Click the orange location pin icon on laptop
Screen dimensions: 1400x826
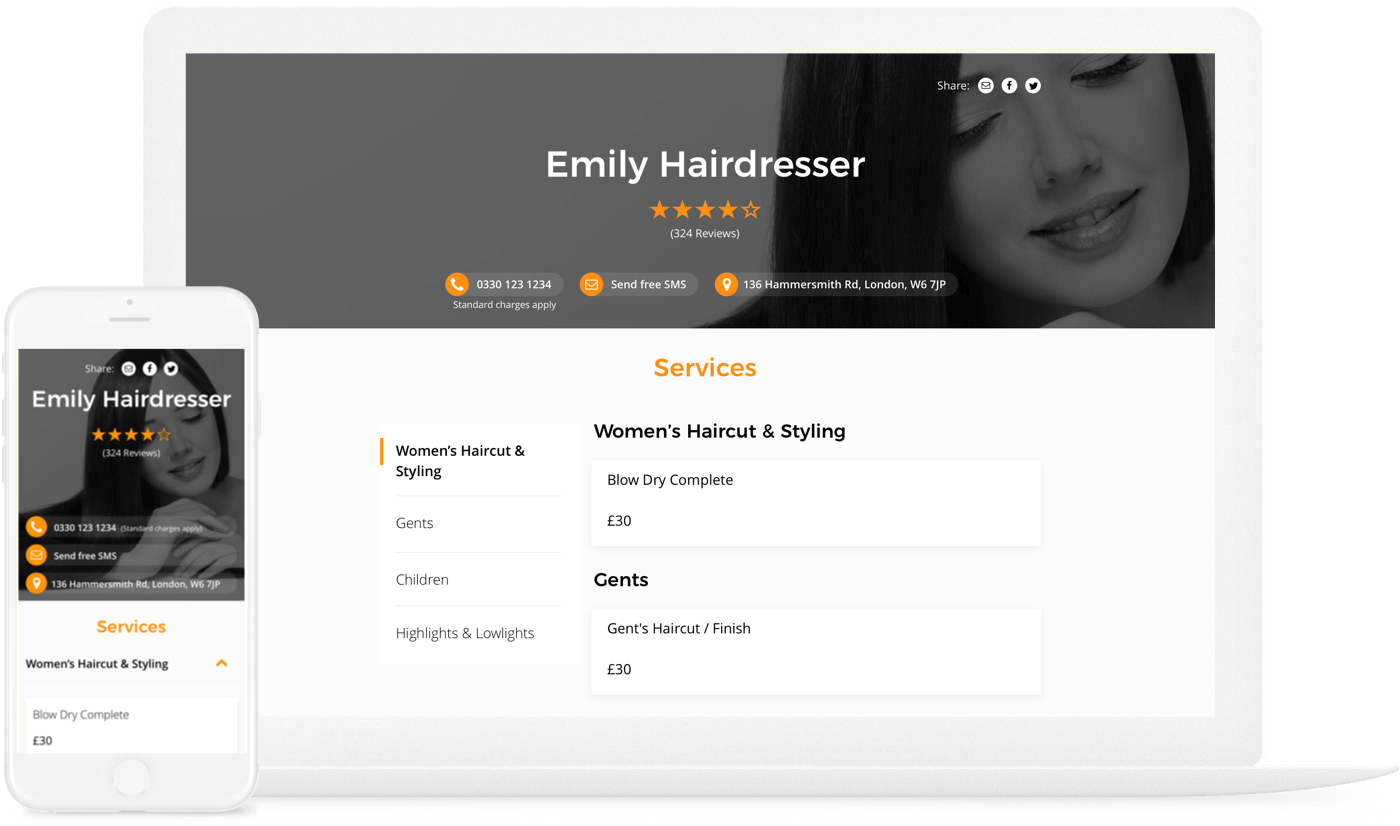(x=726, y=285)
